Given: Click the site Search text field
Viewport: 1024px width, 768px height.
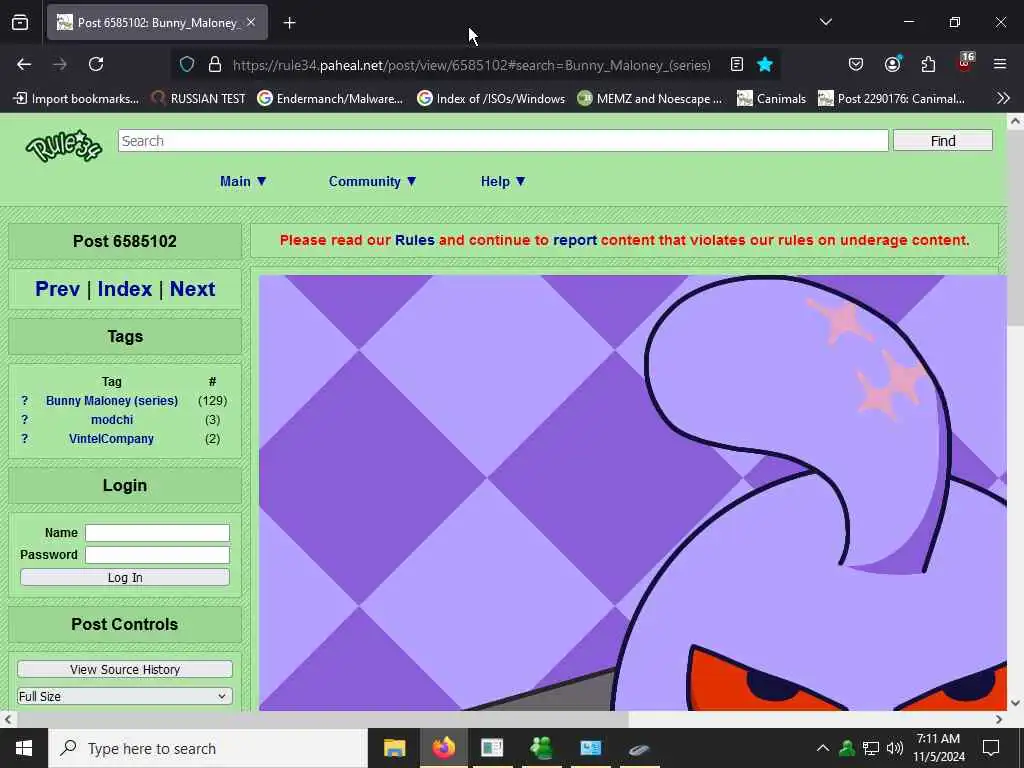Looking at the screenshot, I should pos(503,140).
